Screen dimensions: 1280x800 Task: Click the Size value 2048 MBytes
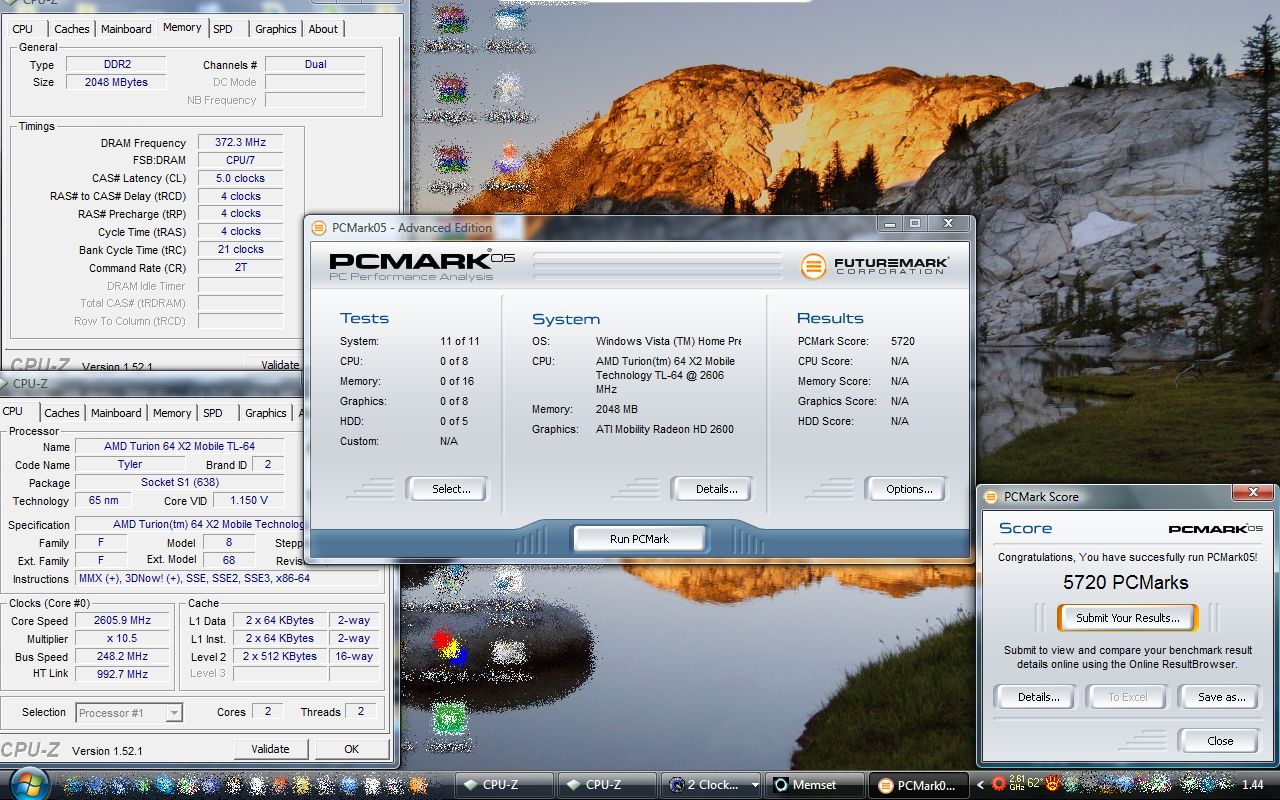117,82
